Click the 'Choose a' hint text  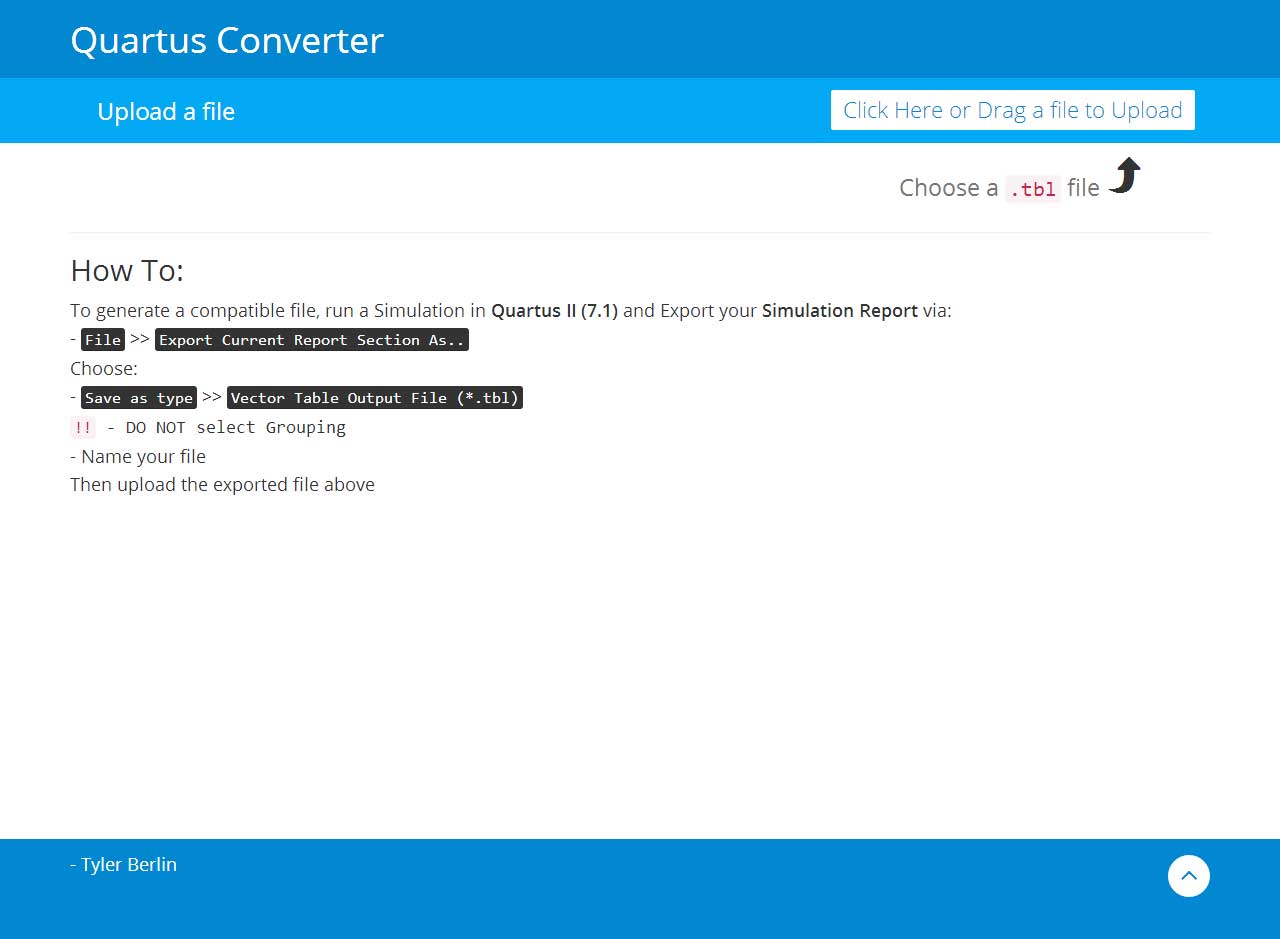(x=948, y=188)
